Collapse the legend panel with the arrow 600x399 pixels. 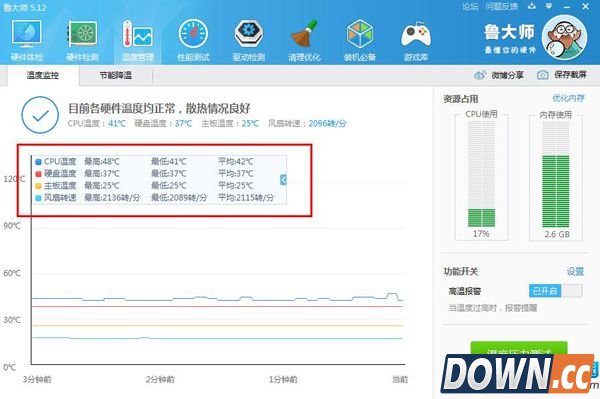pyautogui.click(x=283, y=179)
